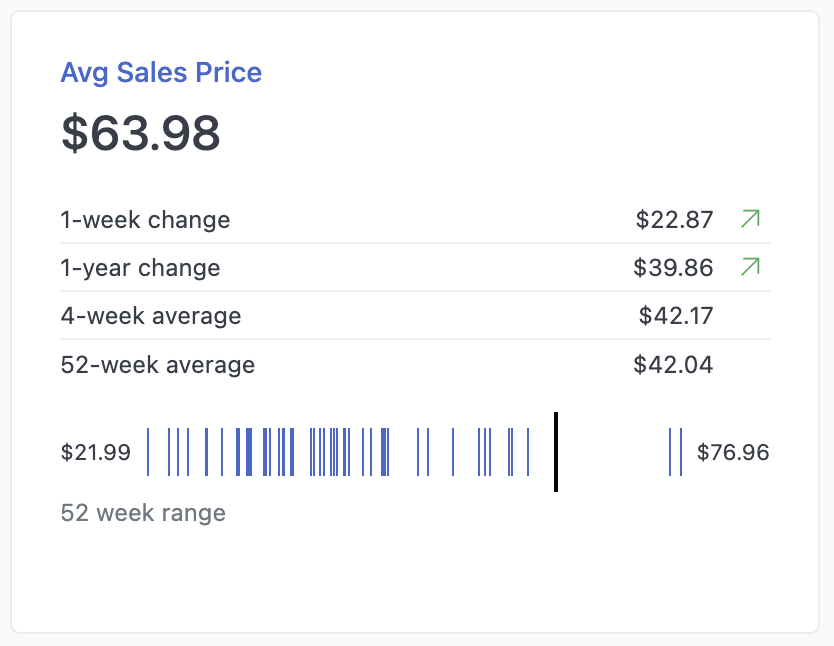Screen dimensions: 834x646
Task: Click the rightmost blue tick near $76.96
Action: point(681,452)
